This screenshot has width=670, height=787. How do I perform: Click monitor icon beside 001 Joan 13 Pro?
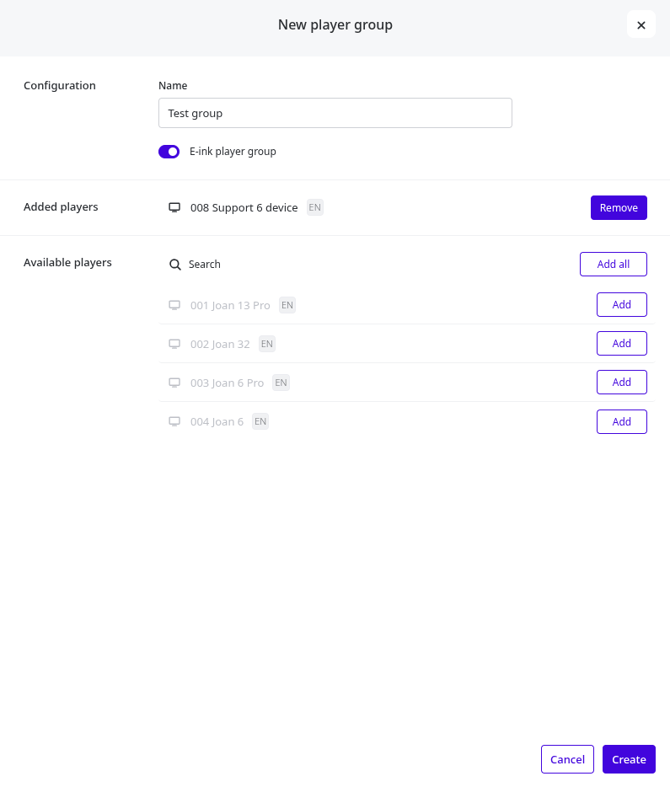tap(175, 305)
